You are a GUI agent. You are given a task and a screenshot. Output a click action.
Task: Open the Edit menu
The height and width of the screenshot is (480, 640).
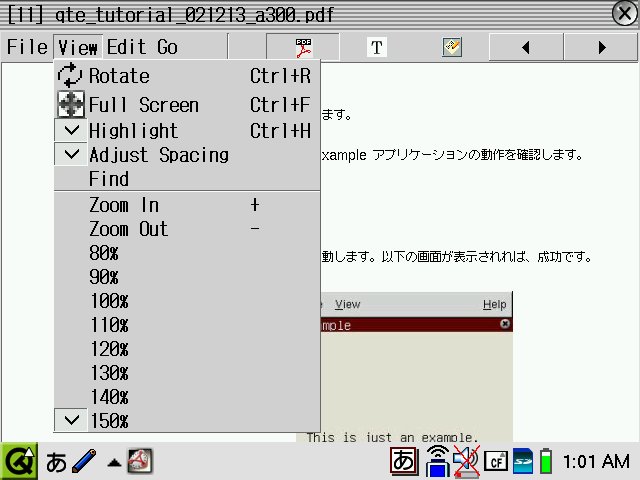(x=127, y=47)
